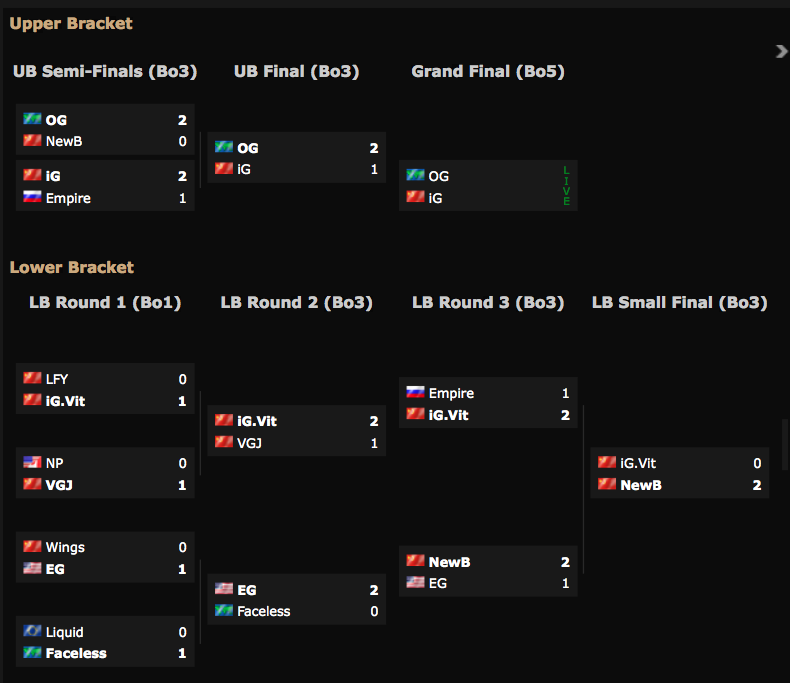Screen dimensions: 790x683
Task: Open the NewB team in LB Small Final
Action: [641, 485]
